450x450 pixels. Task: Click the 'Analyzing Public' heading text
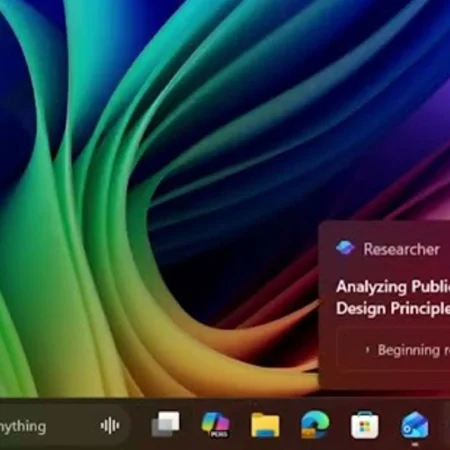393,287
